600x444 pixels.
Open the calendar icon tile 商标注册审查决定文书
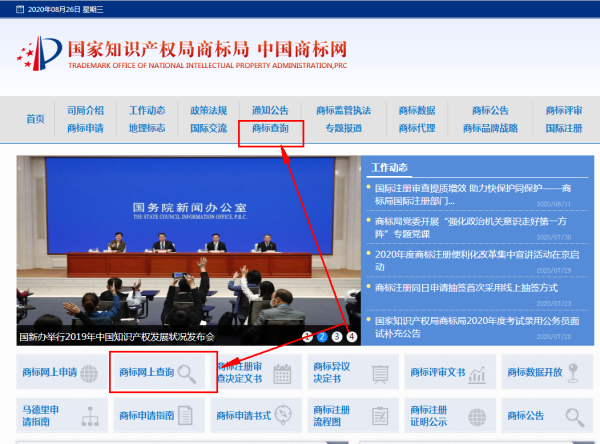tap(282, 374)
